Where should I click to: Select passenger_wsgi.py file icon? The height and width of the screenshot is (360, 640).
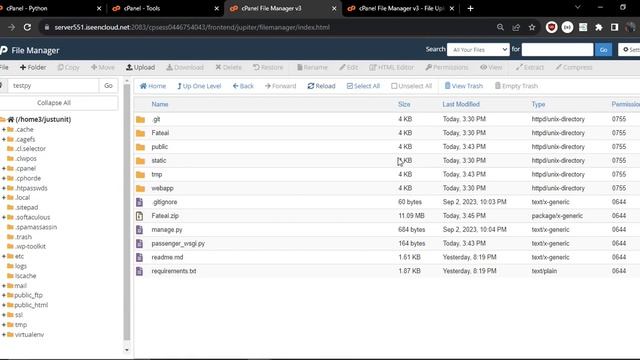pos(140,244)
